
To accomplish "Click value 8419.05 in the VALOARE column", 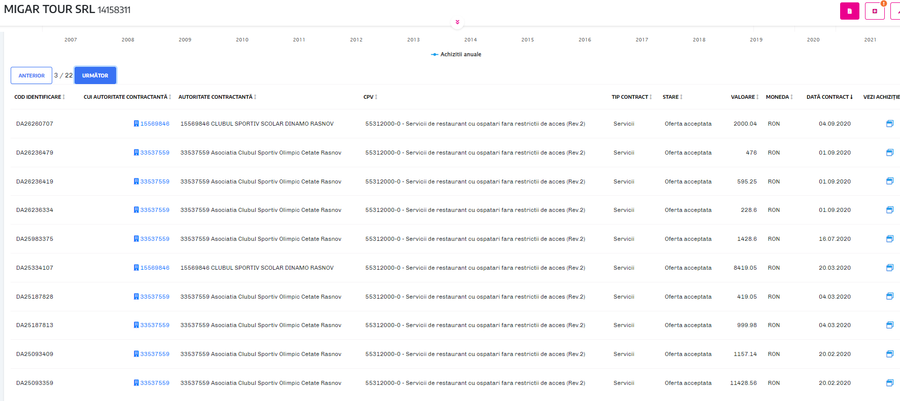I will pyautogui.click(x=745, y=267).
